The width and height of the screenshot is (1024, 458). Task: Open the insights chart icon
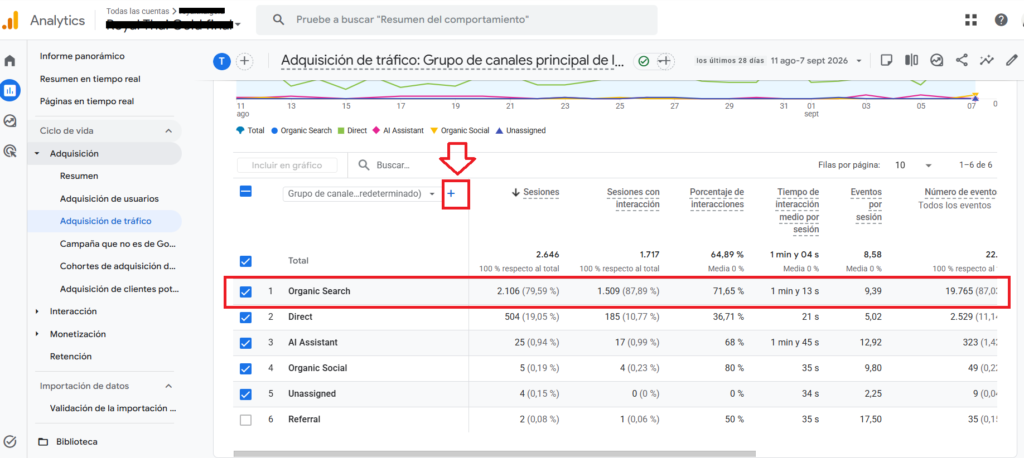[x=936, y=61]
